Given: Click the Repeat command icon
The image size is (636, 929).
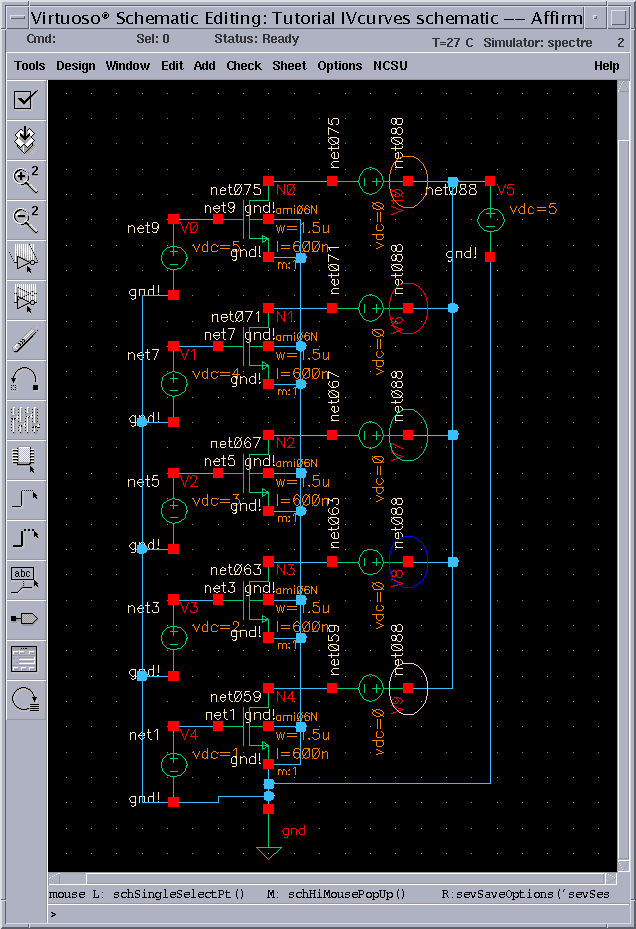Looking at the screenshot, I should point(25,700).
